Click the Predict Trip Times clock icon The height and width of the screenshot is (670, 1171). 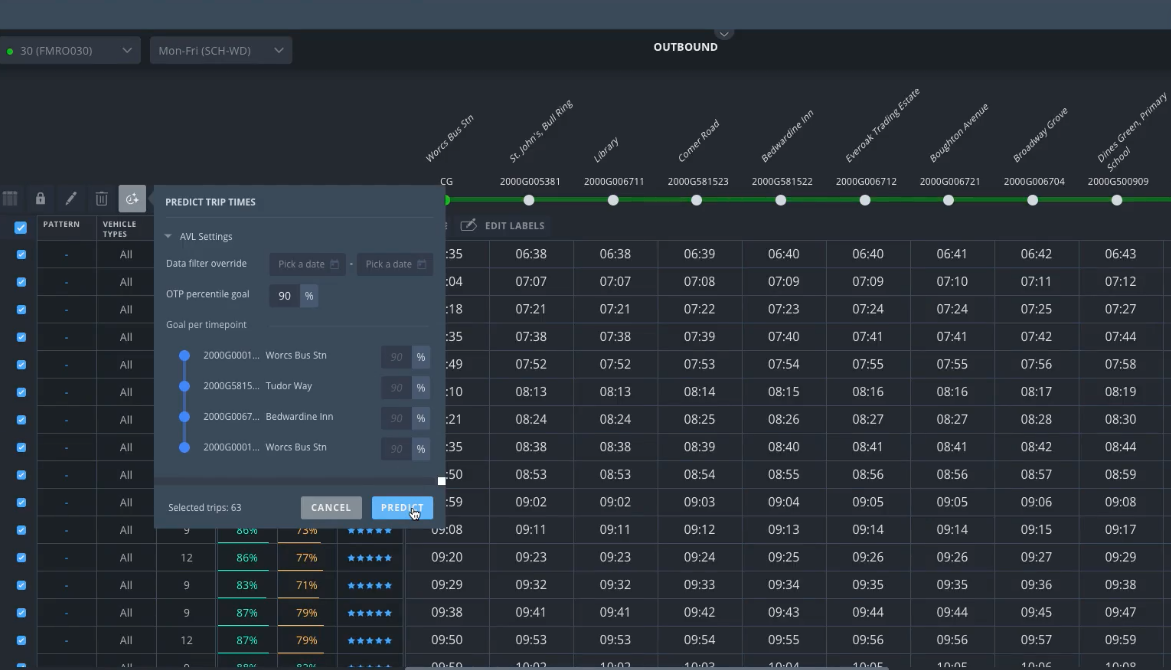[x=132, y=198]
